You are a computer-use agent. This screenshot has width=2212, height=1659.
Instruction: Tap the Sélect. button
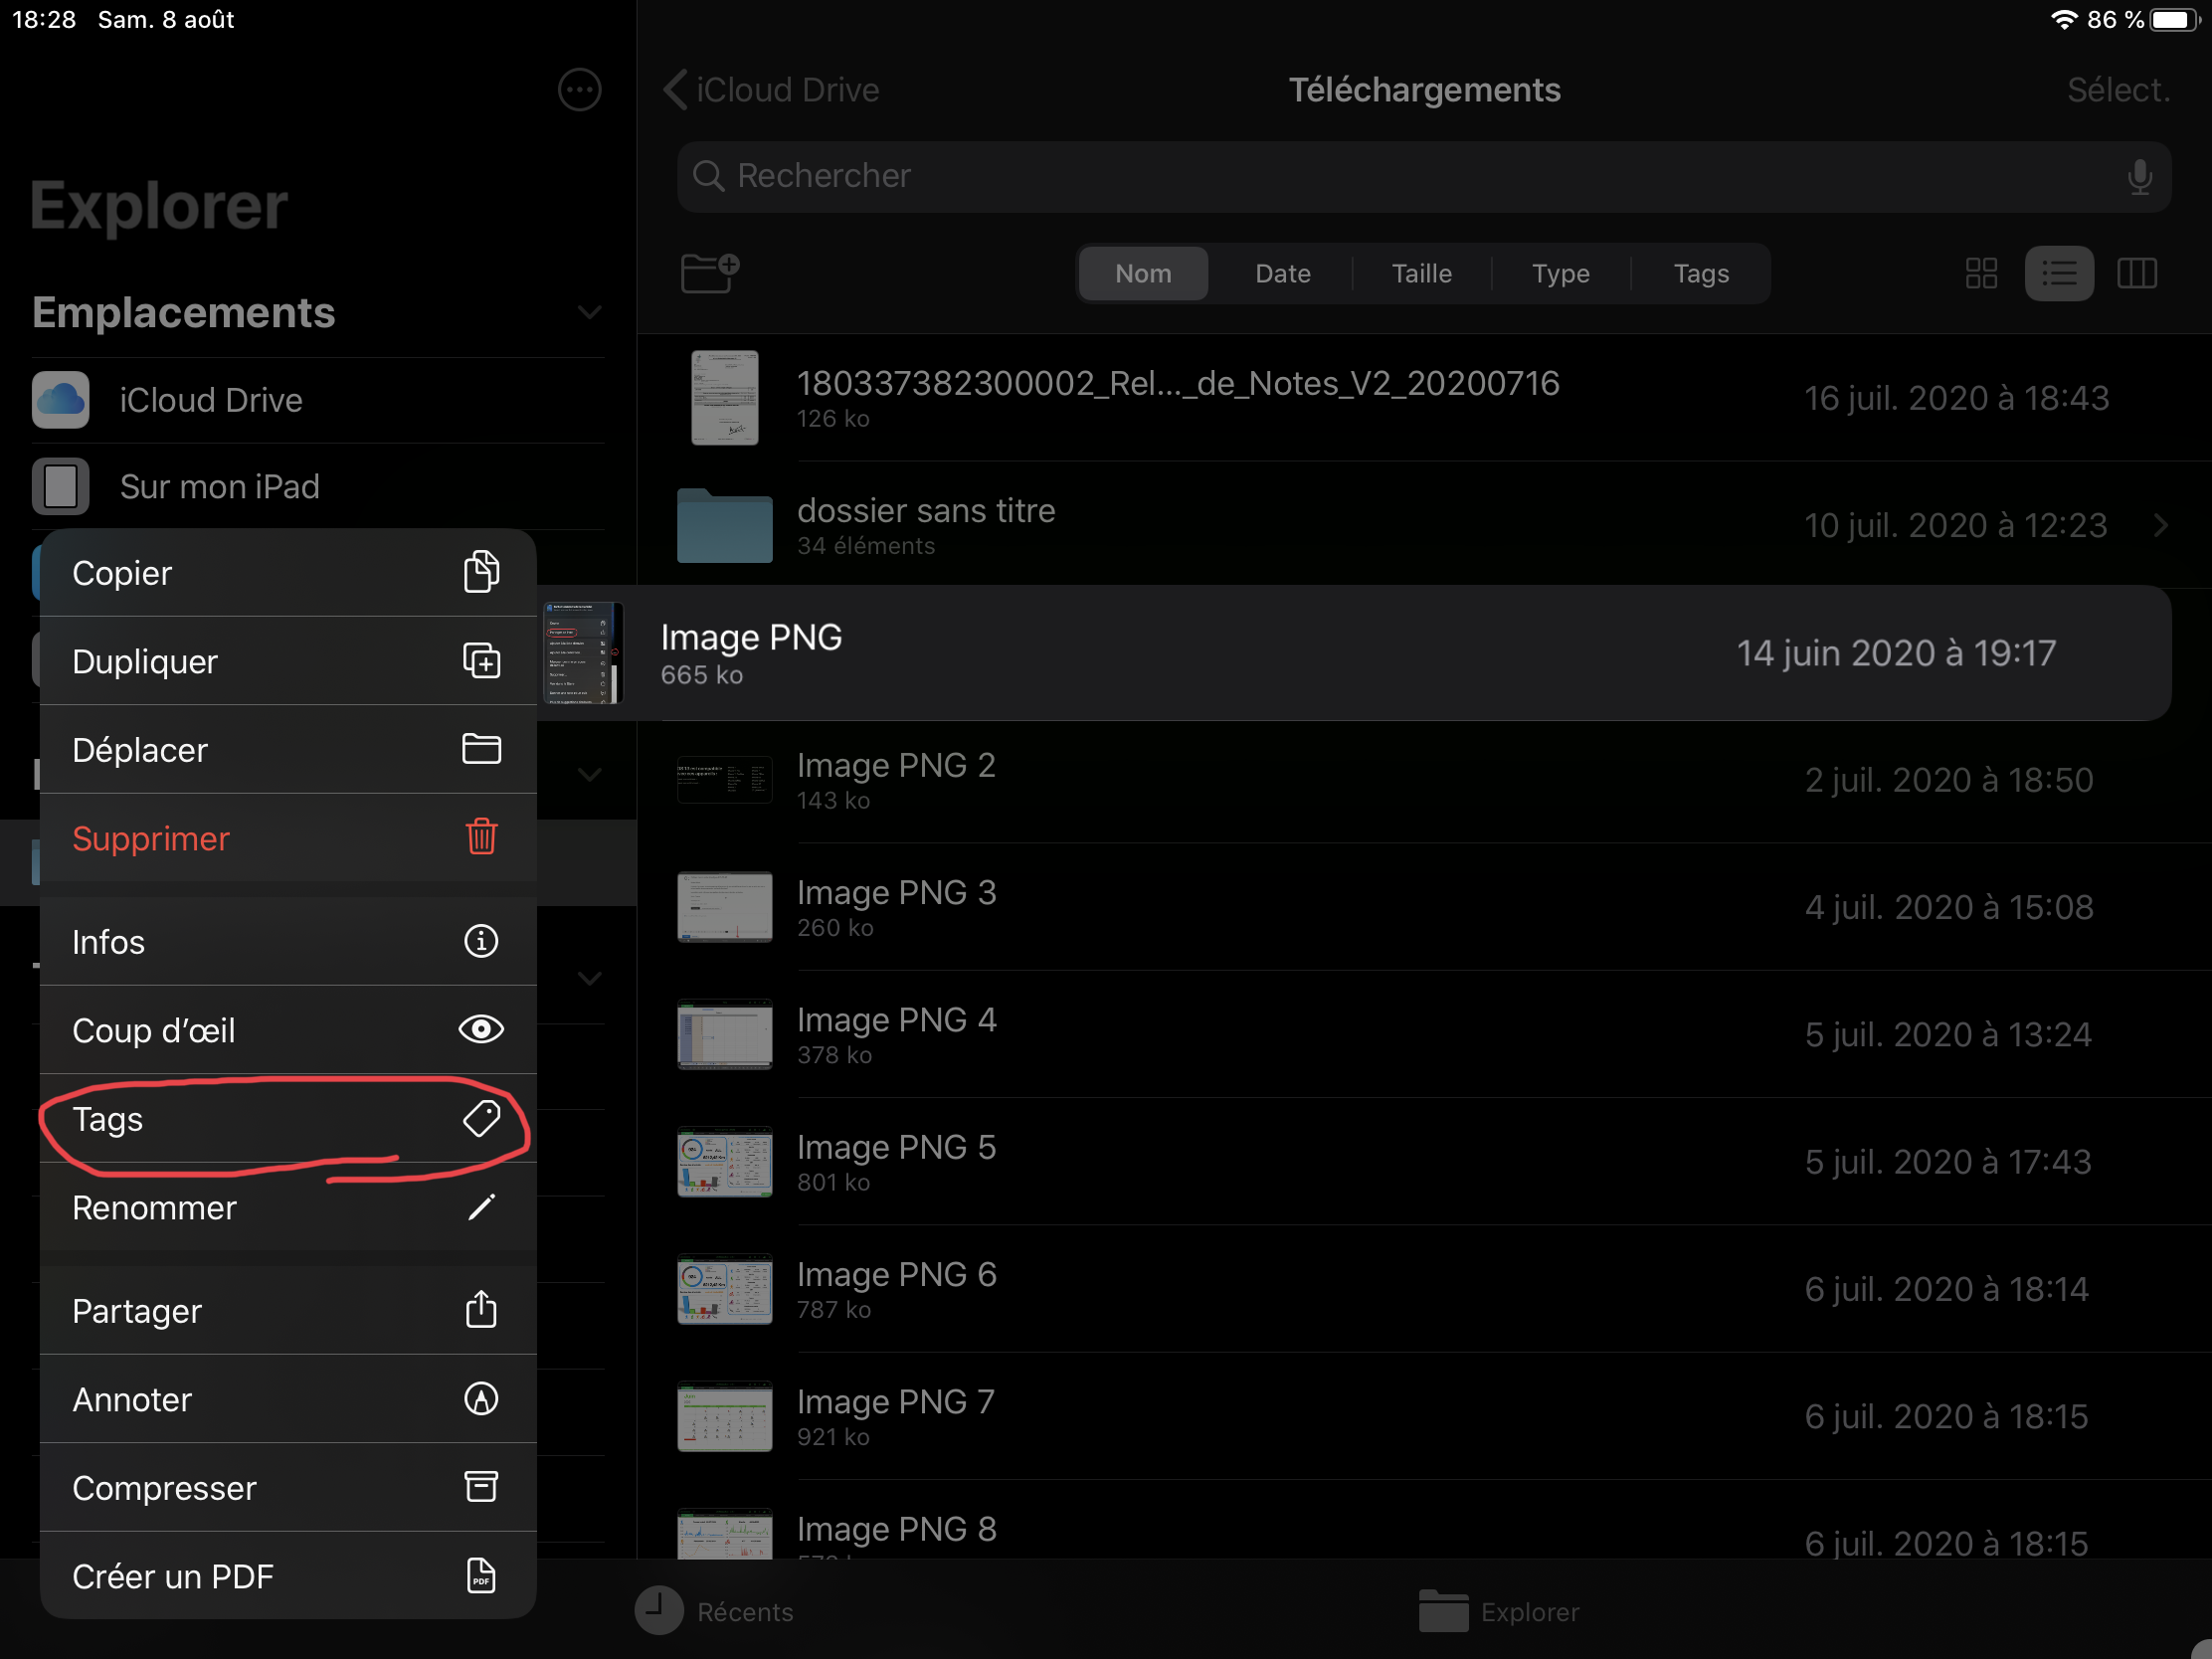click(2118, 90)
